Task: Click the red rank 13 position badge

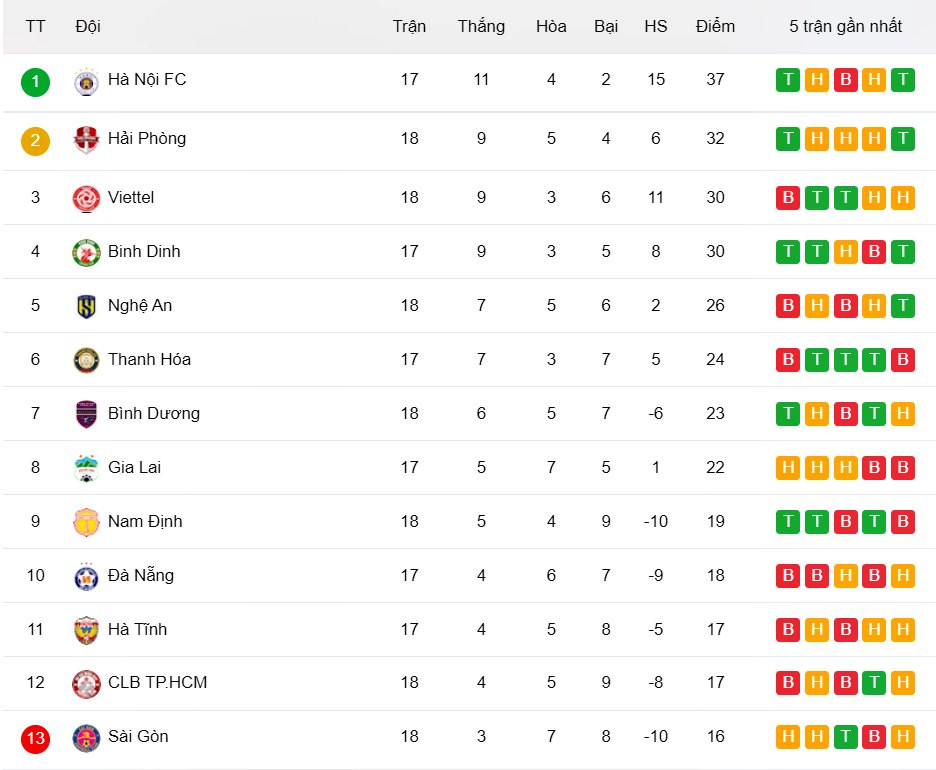Action: 35,739
